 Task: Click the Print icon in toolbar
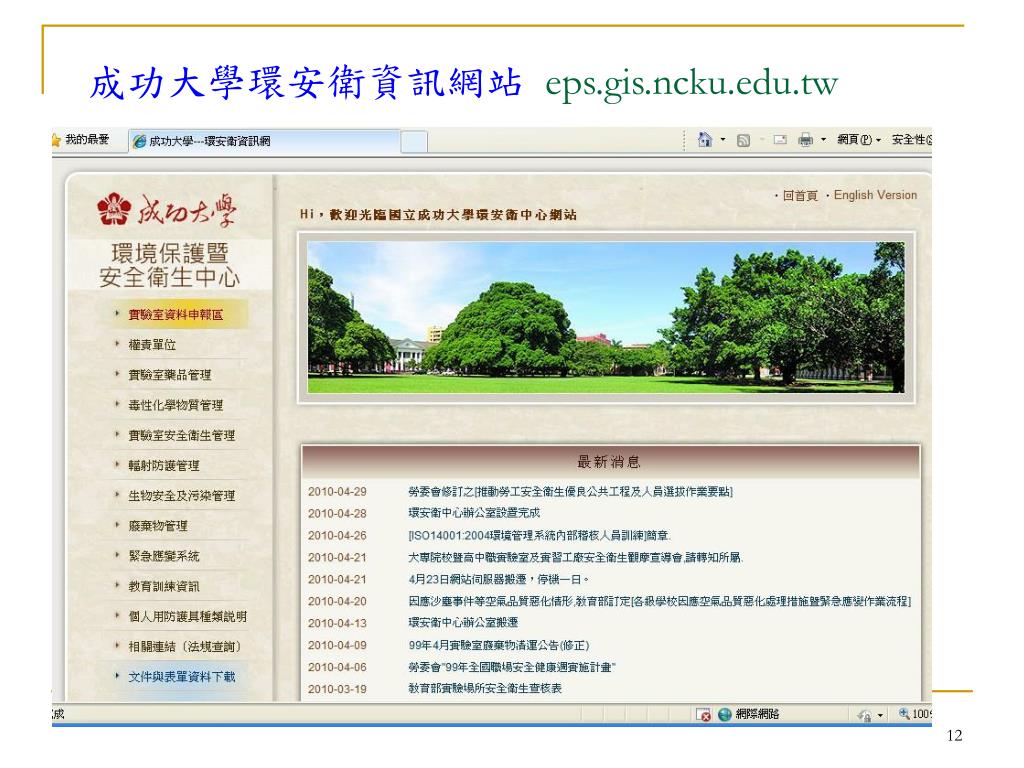pyautogui.click(x=806, y=140)
